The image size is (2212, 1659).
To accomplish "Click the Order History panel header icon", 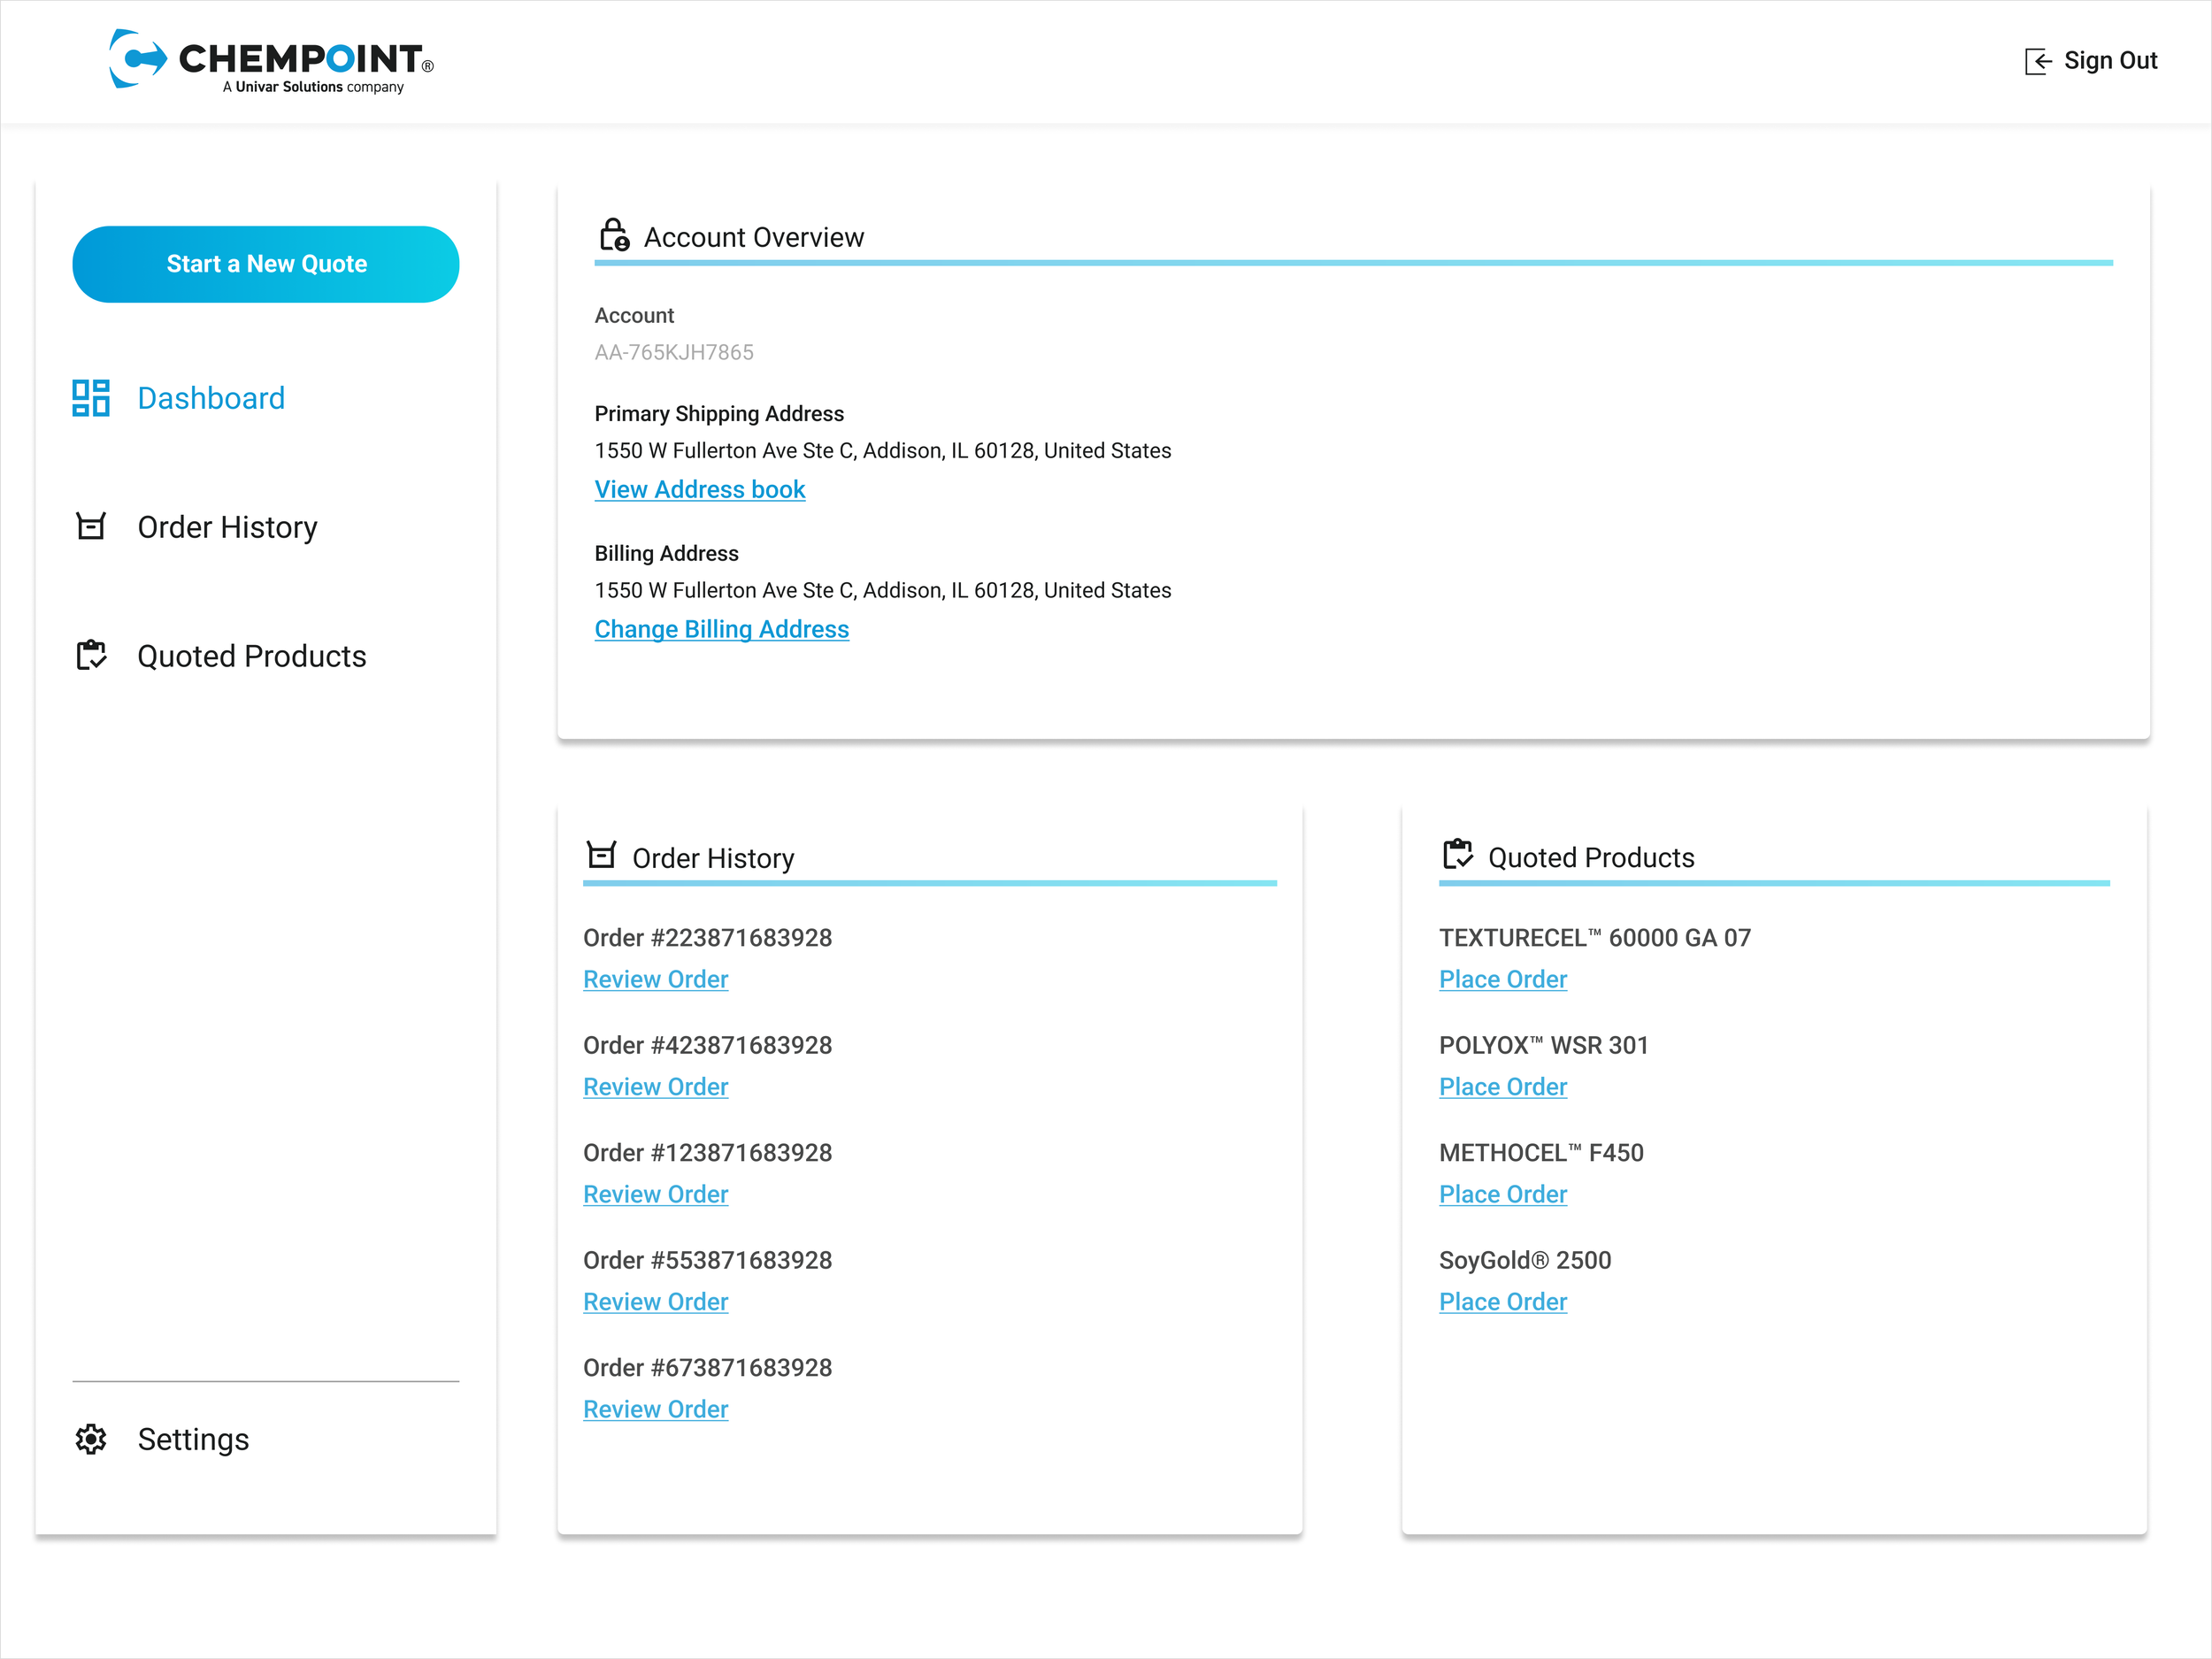I will 601,855.
